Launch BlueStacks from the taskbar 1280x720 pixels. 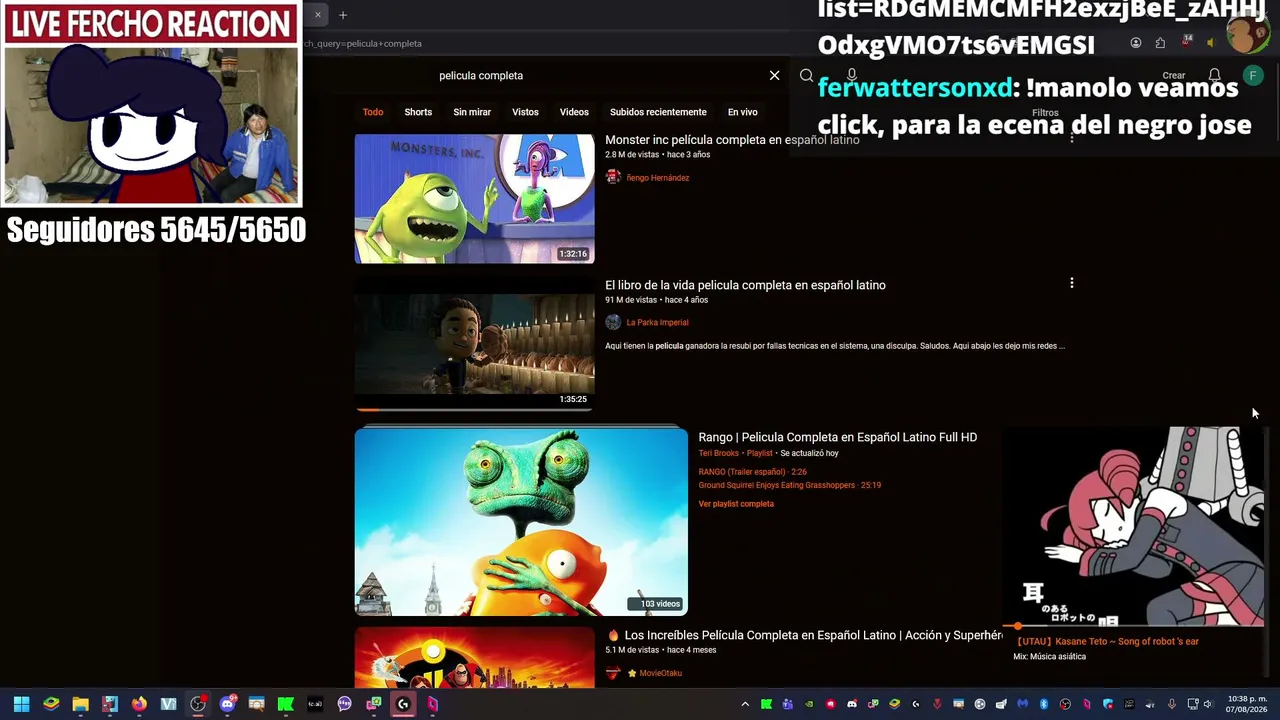click(x=51, y=704)
